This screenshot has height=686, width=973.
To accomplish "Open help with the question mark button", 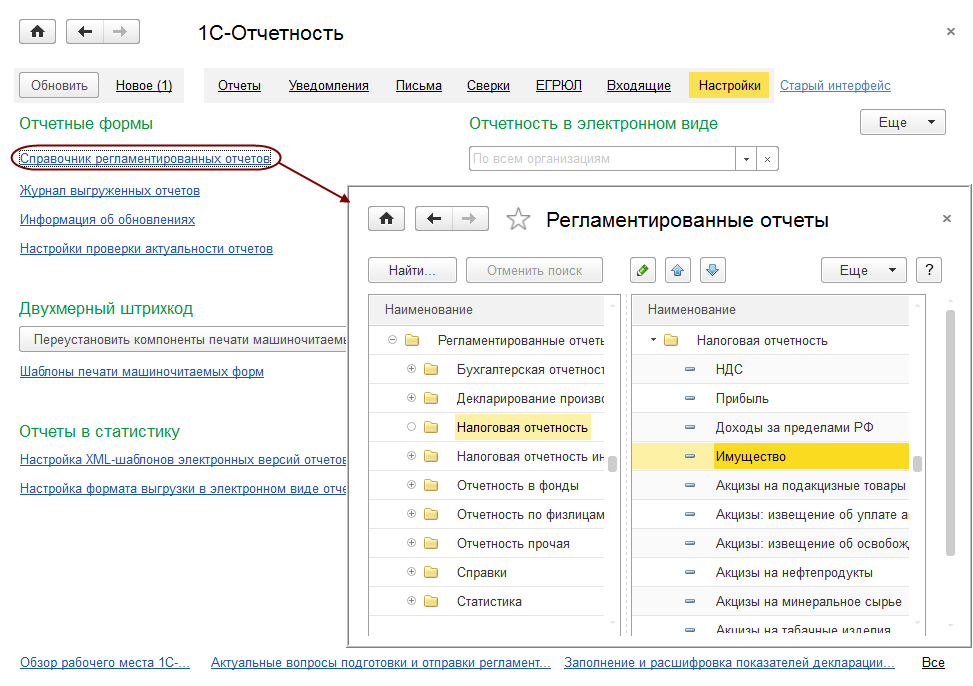I will 929,270.
